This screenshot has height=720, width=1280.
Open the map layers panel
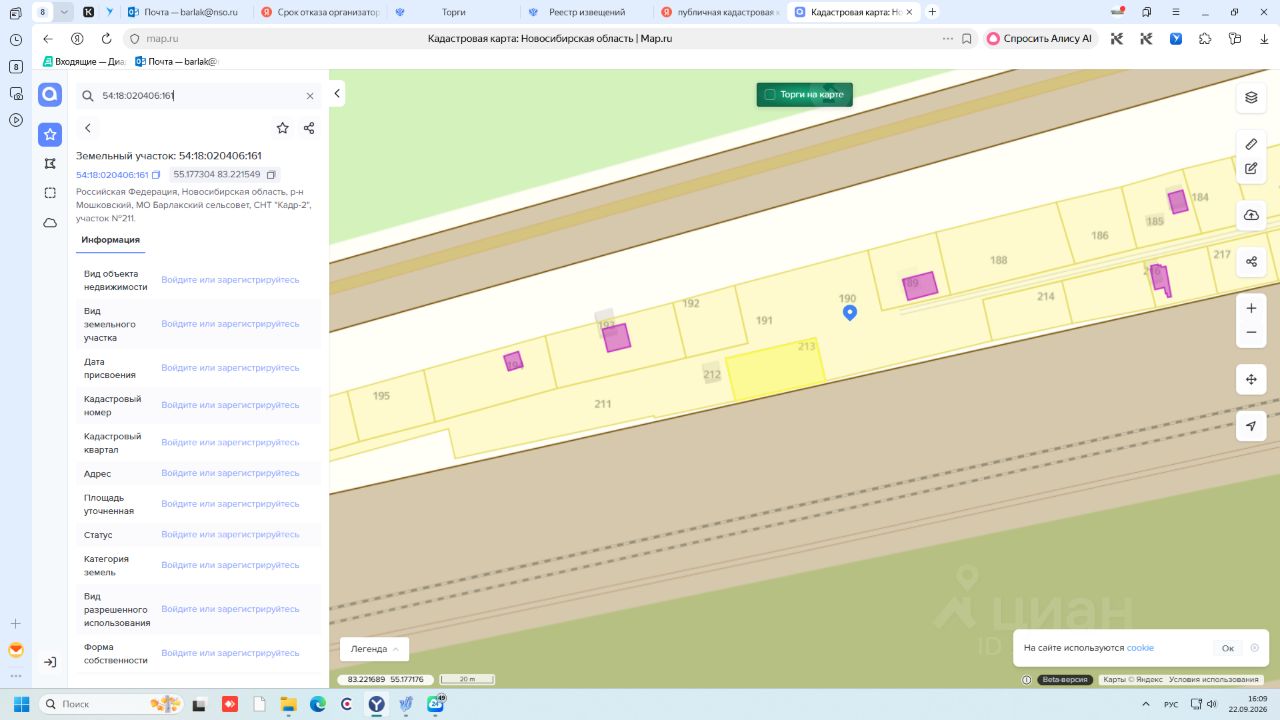click(x=1251, y=97)
